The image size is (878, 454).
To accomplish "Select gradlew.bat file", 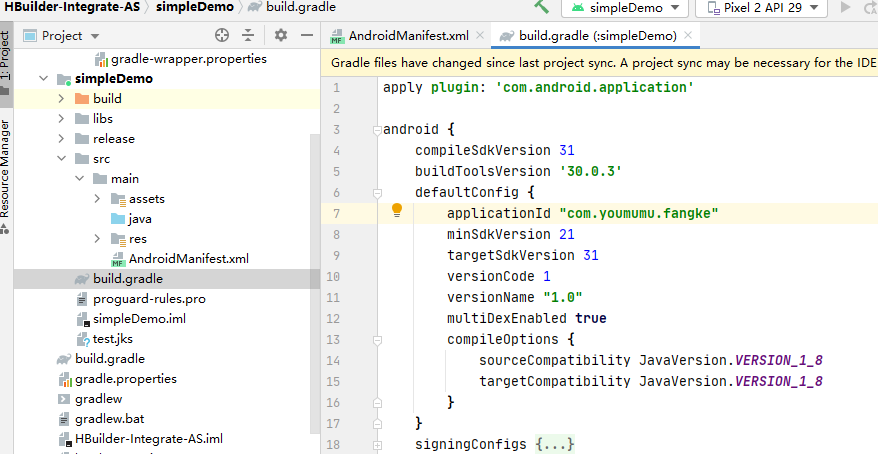I will [109, 419].
